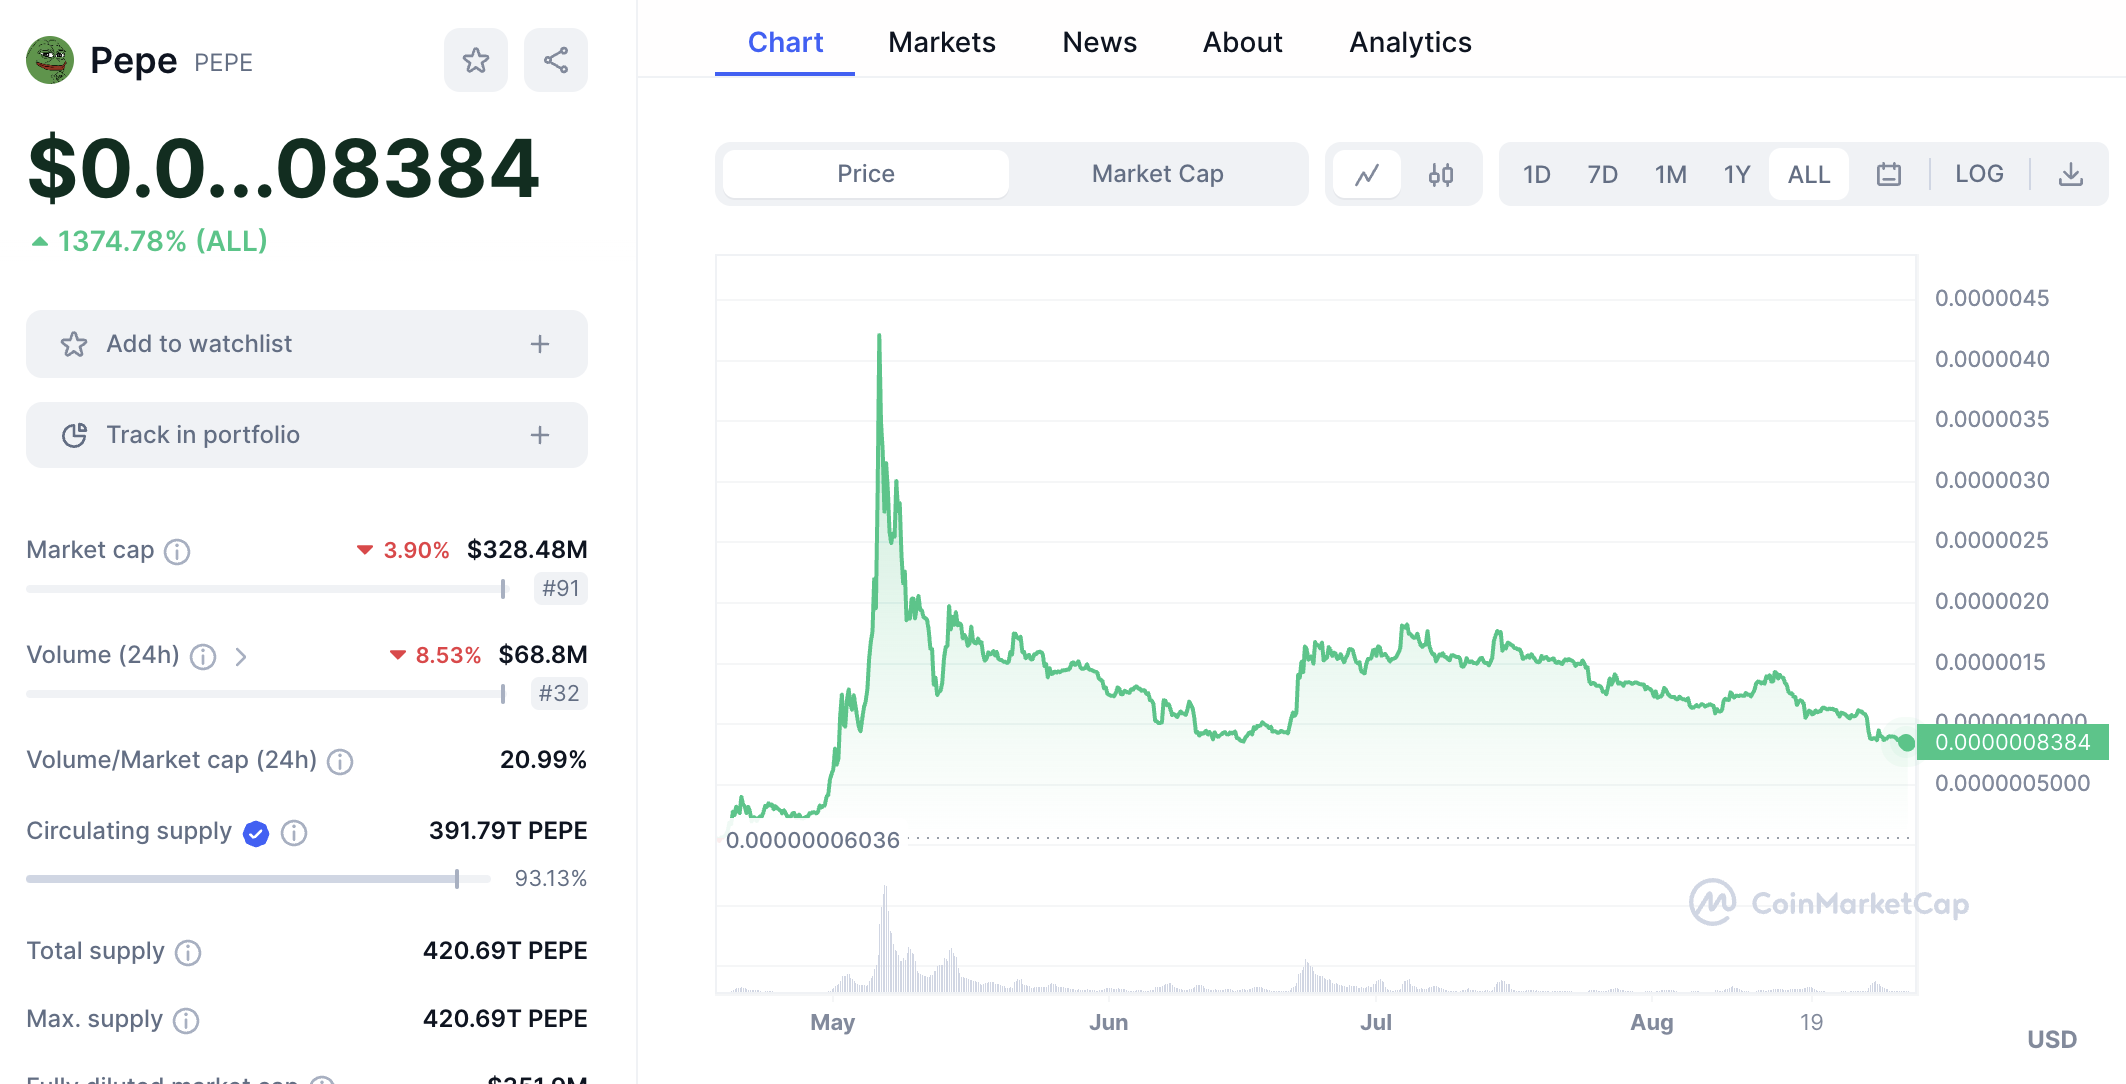Viewport: 2126px width, 1084px height.
Task: Select the 1M time range
Action: point(1671,175)
